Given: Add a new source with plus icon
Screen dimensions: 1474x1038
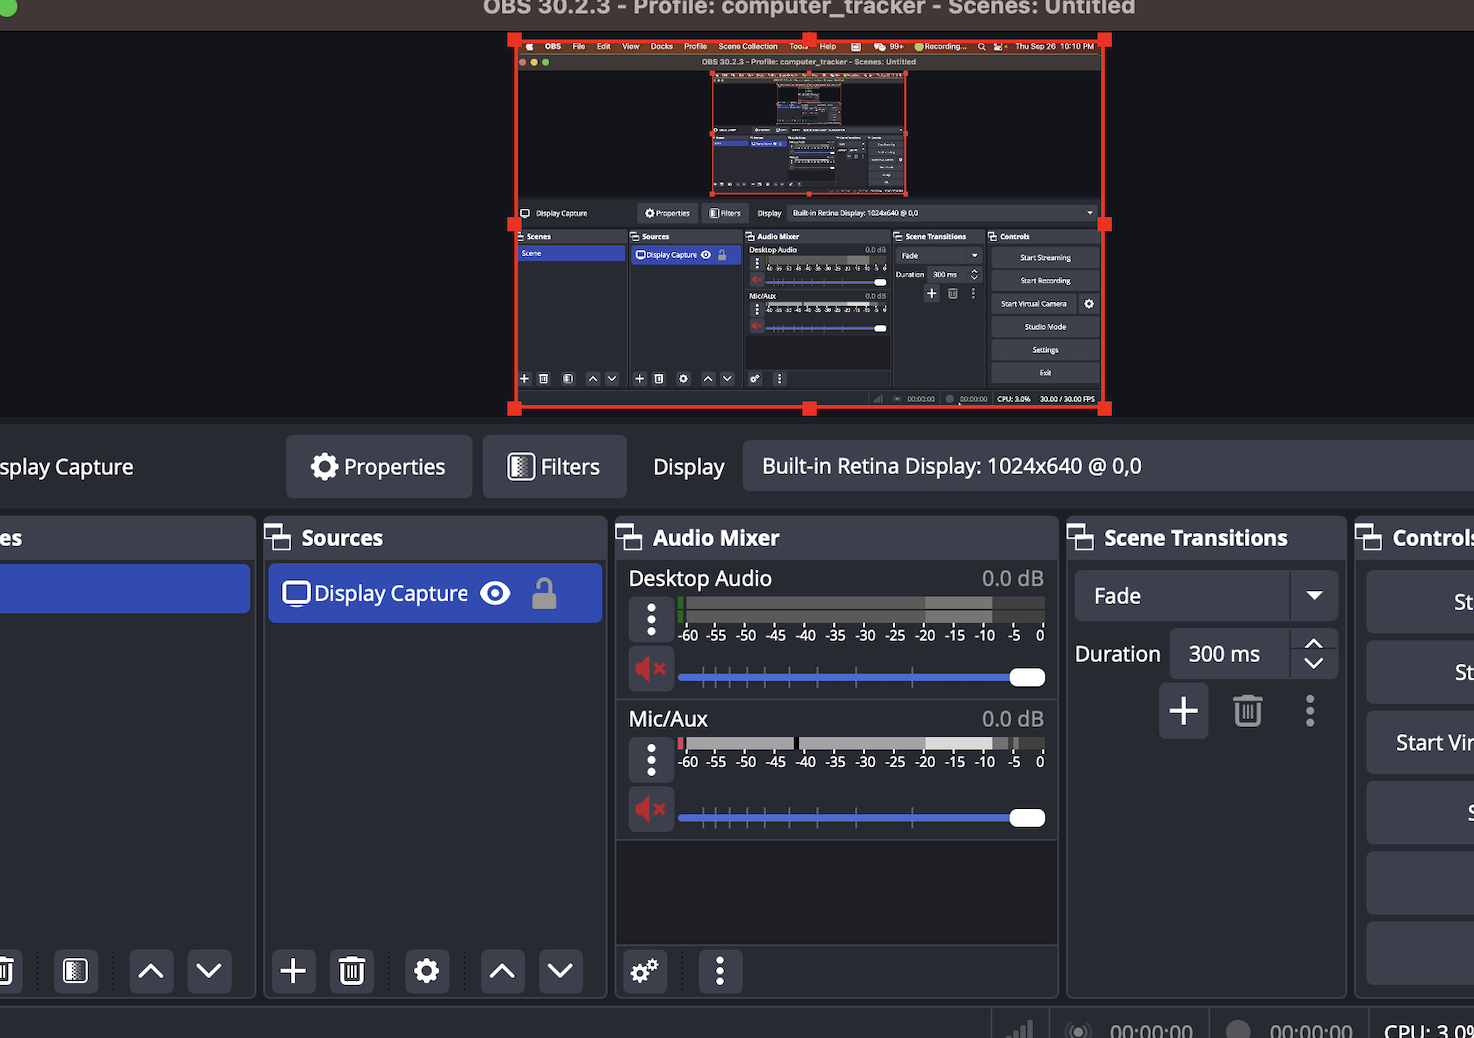Looking at the screenshot, I should point(293,971).
